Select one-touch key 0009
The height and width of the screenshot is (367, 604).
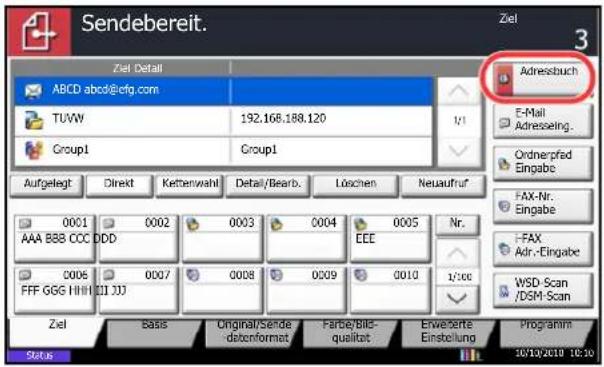pyautogui.click(x=306, y=290)
